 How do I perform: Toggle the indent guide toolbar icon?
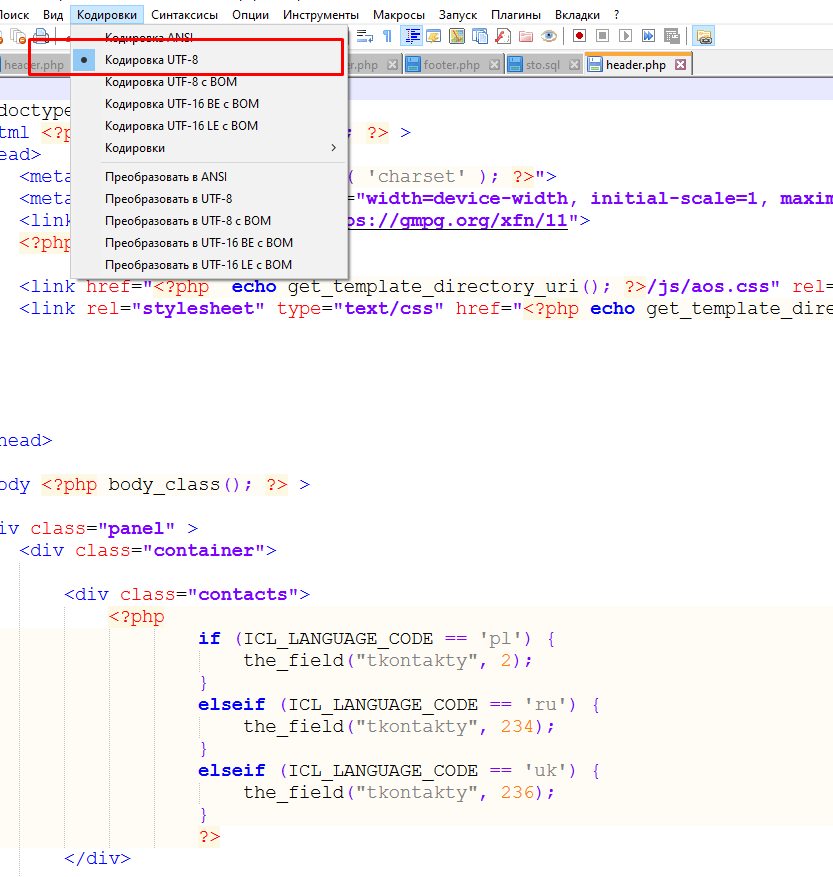coord(412,36)
